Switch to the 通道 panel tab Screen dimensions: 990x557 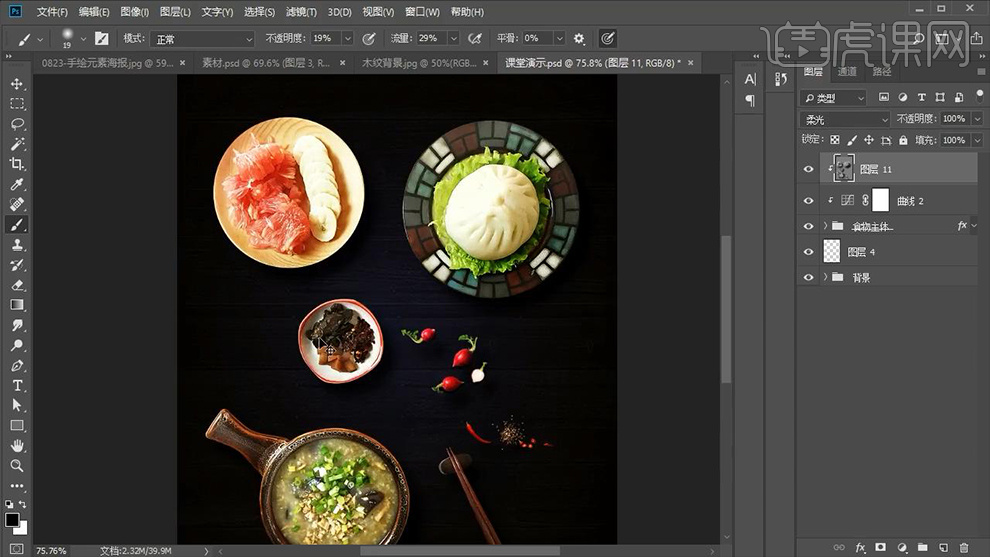point(847,72)
